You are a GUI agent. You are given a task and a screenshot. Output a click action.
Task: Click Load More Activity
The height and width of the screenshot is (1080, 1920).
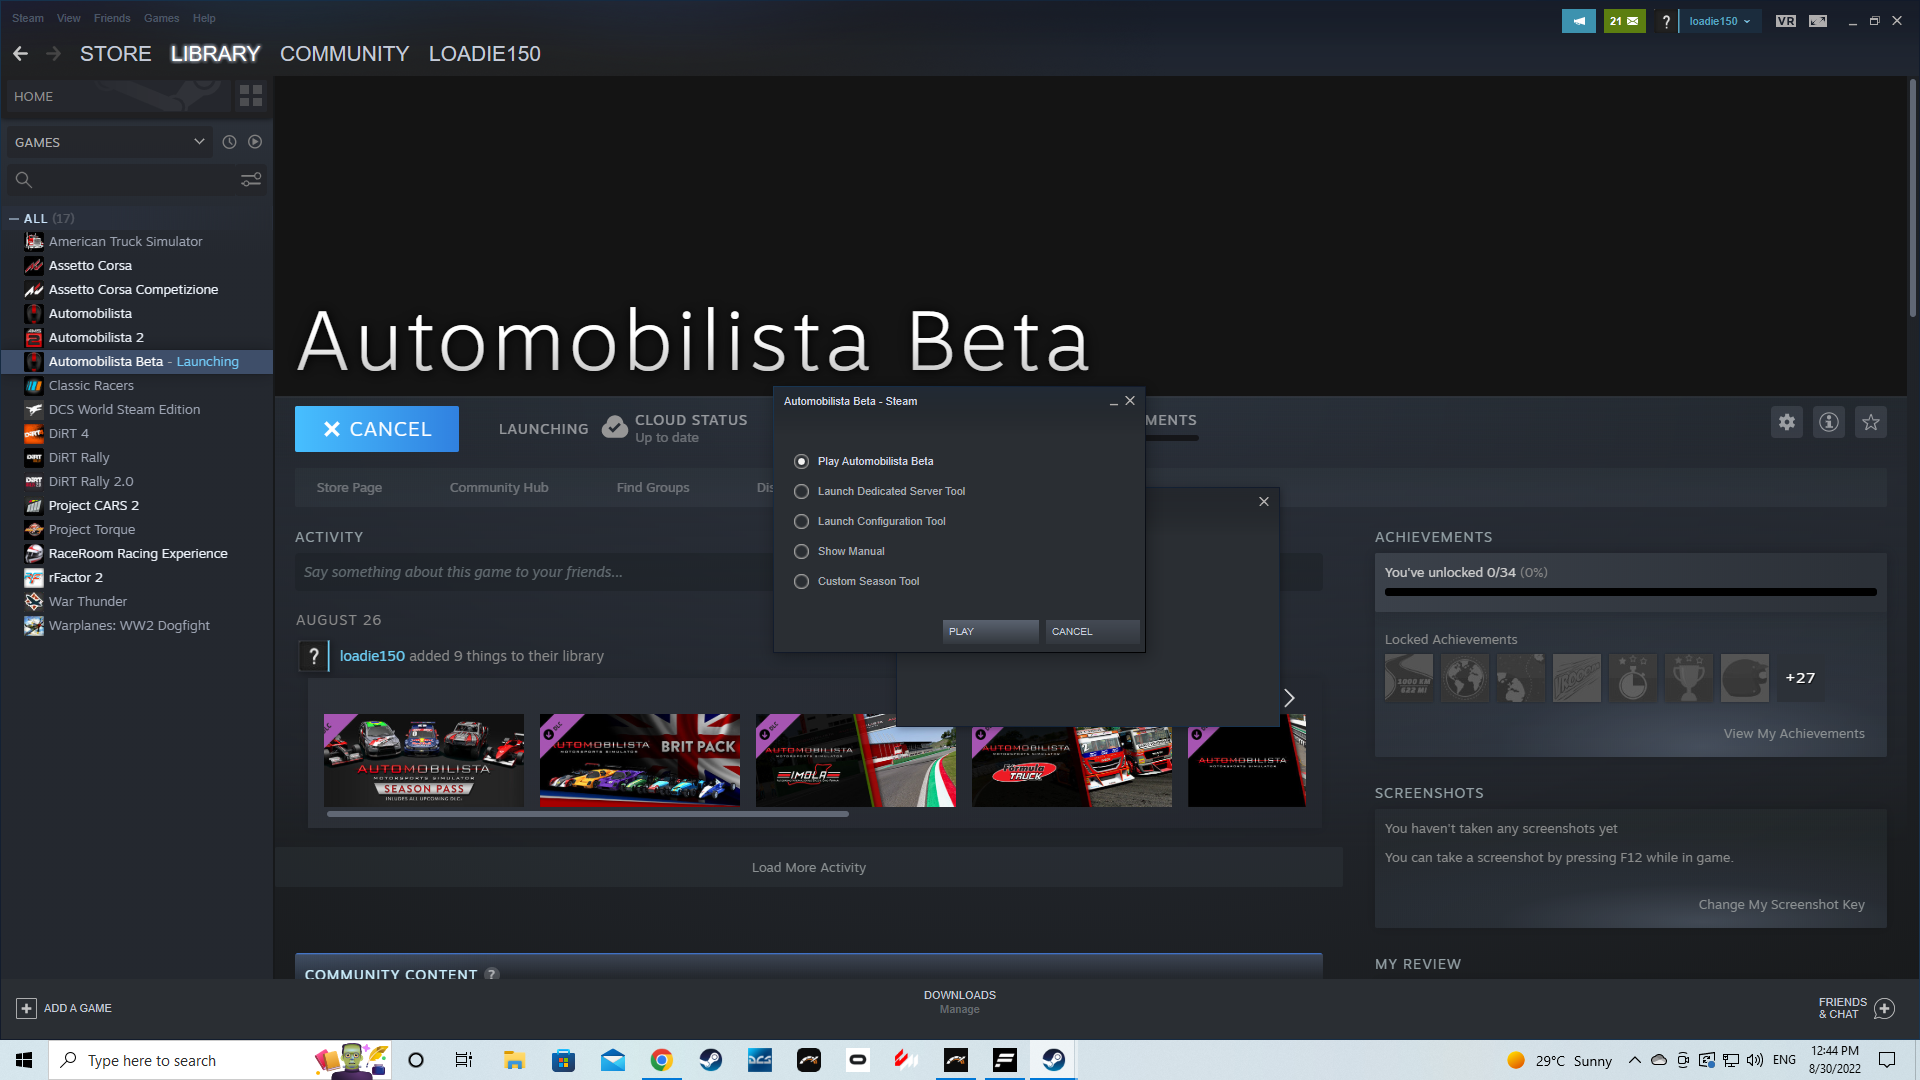coord(809,868)
